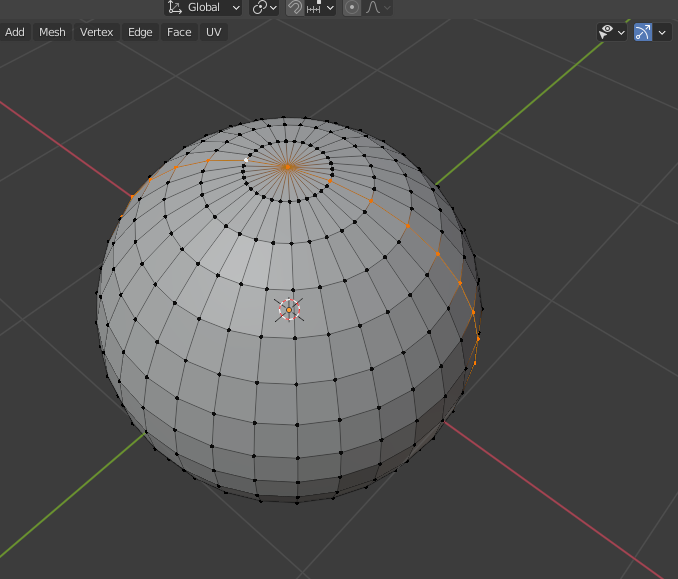The width and height of the screenshot is (678, 579).
Task: Open the Mesh menu
Action: pos(52,32)
